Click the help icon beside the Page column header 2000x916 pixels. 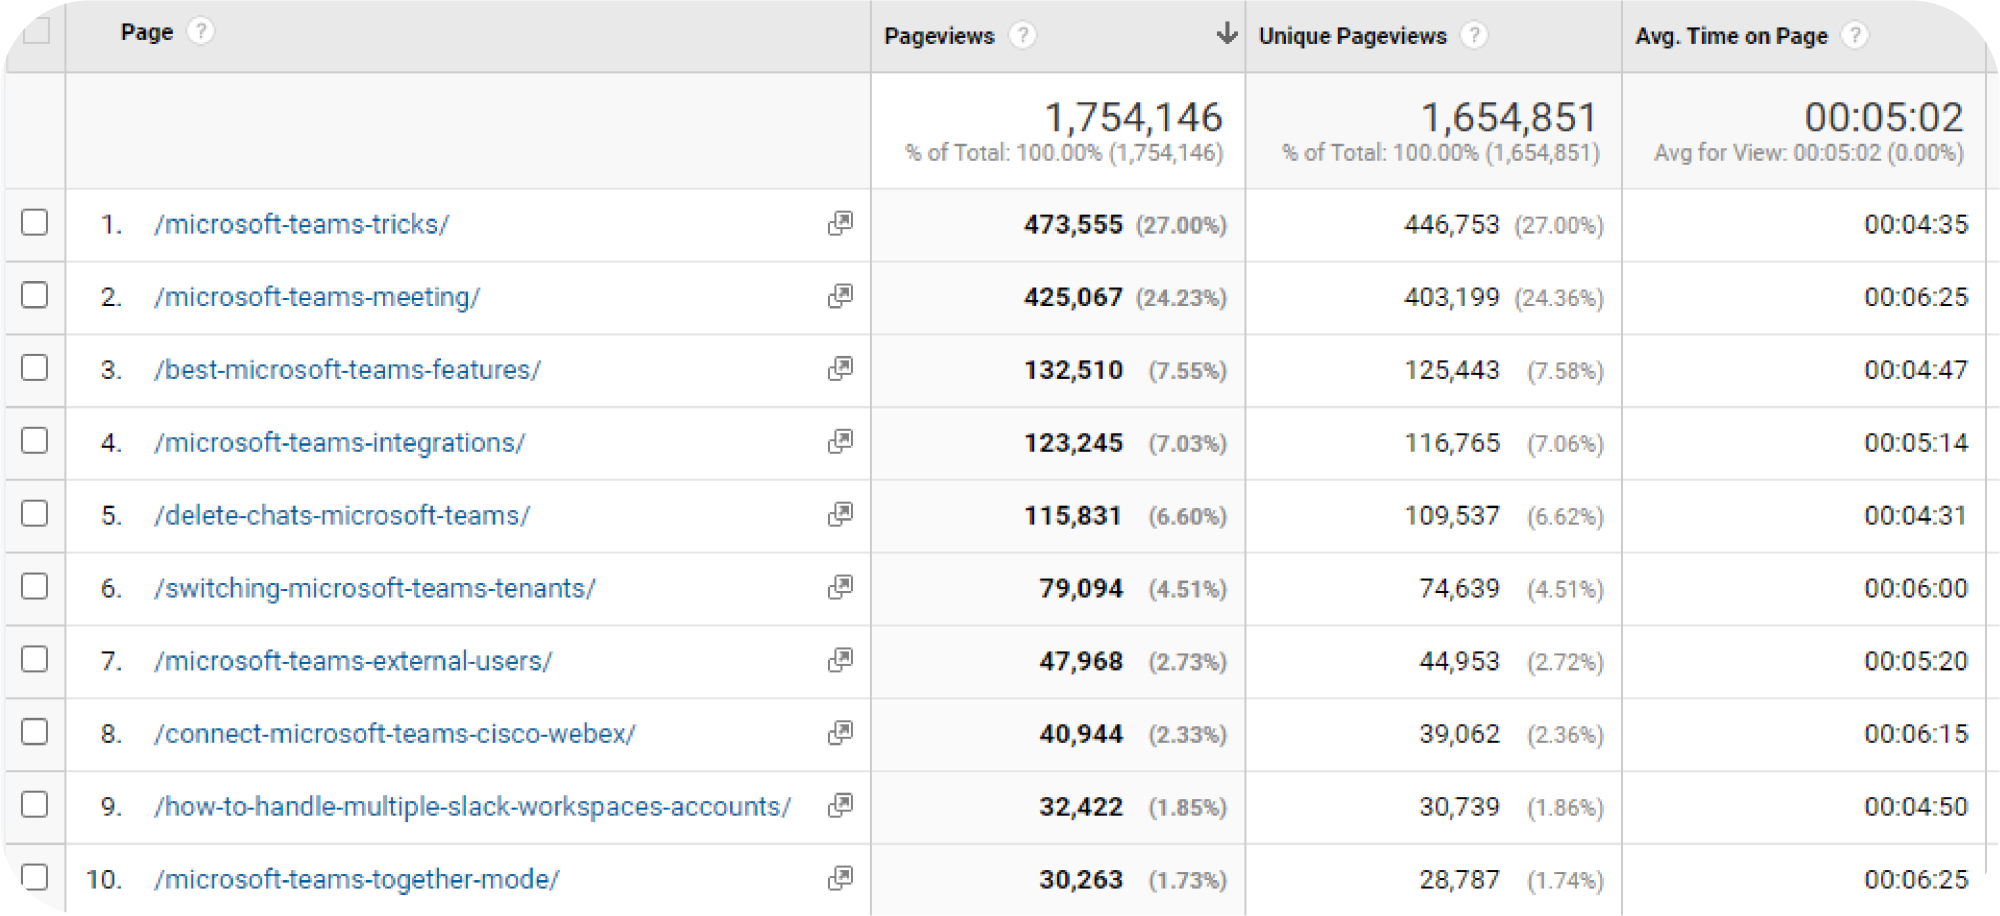coord(203,31)
